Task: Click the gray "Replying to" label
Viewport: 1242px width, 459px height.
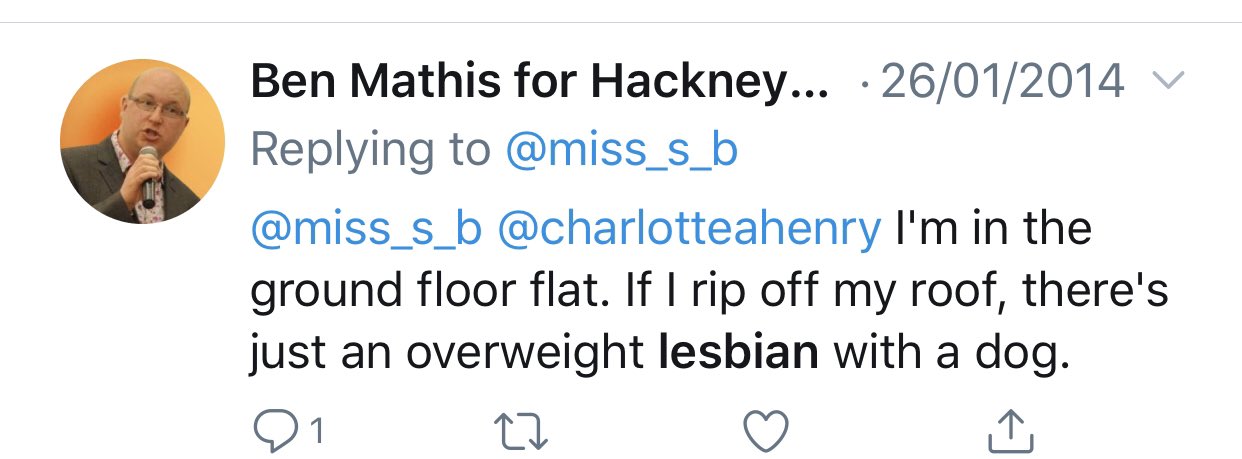Action: click(370, 150)
